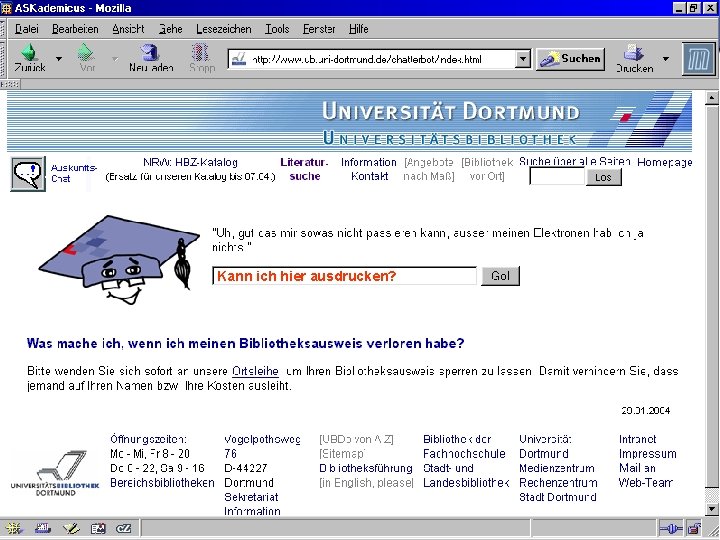Viewport: 720px width, 540px height.
Task: Open the Intranet link
Action: pos(637,439)
